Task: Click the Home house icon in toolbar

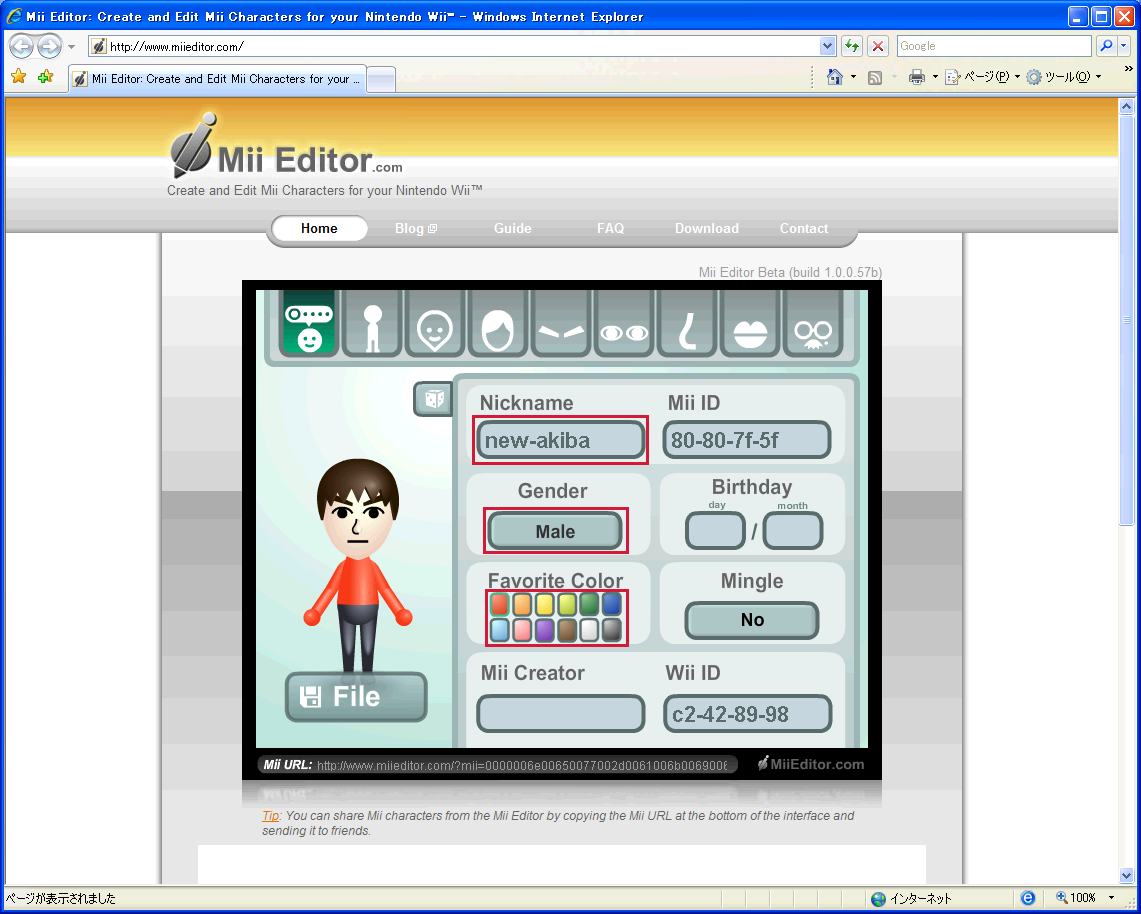Action: [835, 77]
